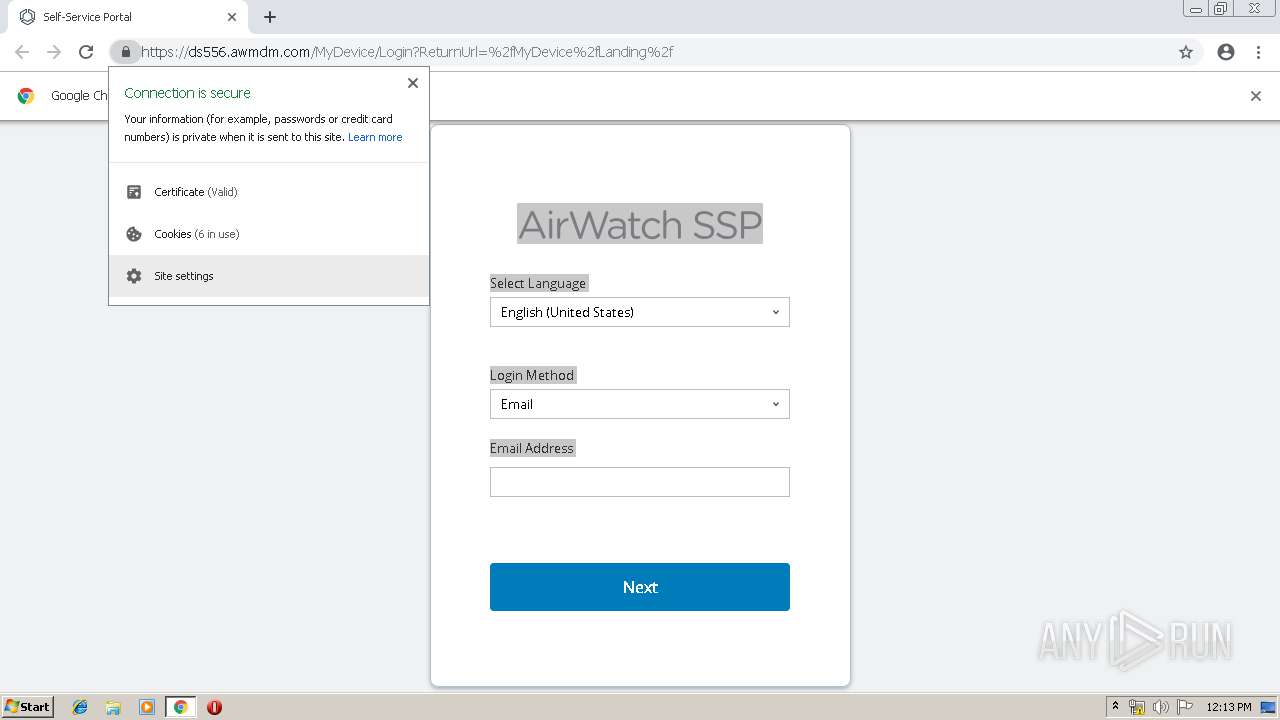Screen dimensions: 1280x720
Task: Open Windows Media Player taskbar icon
Action: [147, 707]
